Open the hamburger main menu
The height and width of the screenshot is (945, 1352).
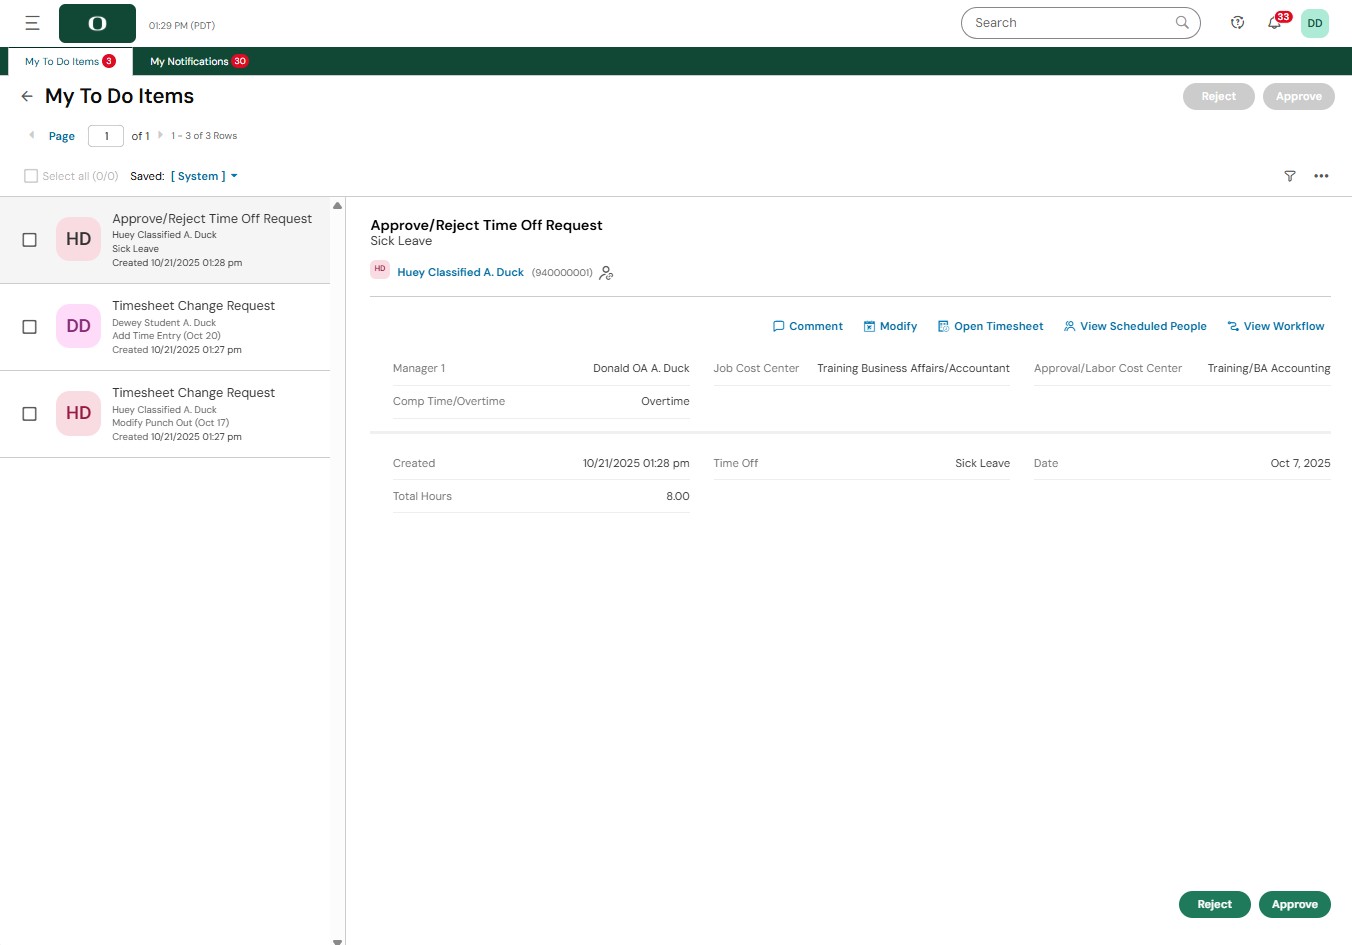pyautogui.click(x=32, y=23)
